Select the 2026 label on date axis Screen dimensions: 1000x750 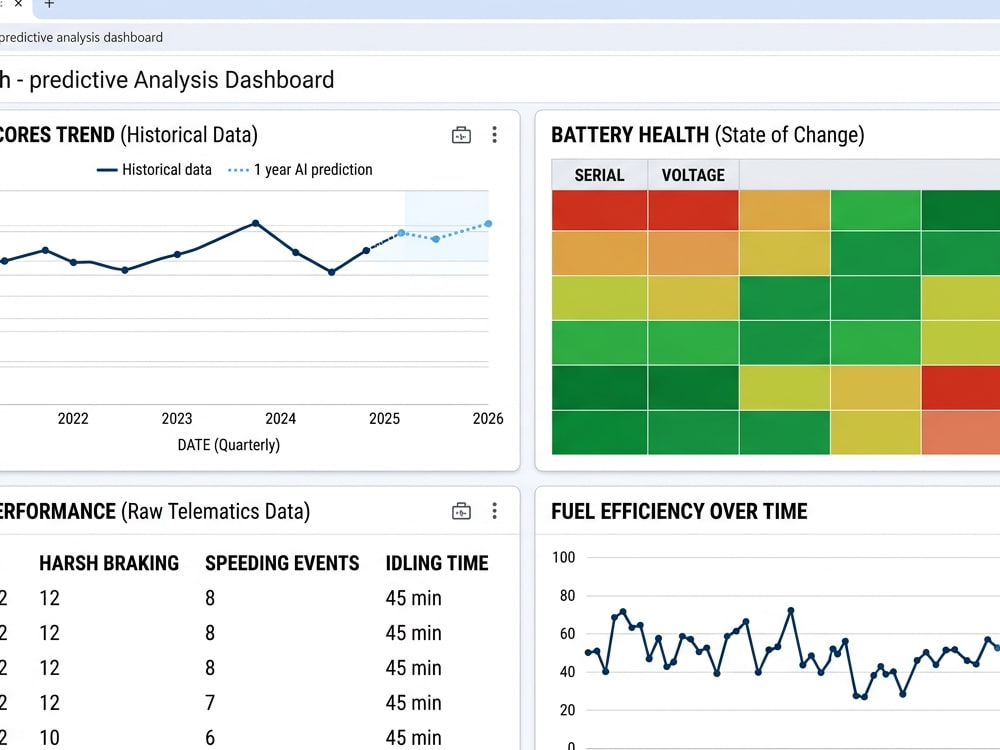tap(488, 418)
